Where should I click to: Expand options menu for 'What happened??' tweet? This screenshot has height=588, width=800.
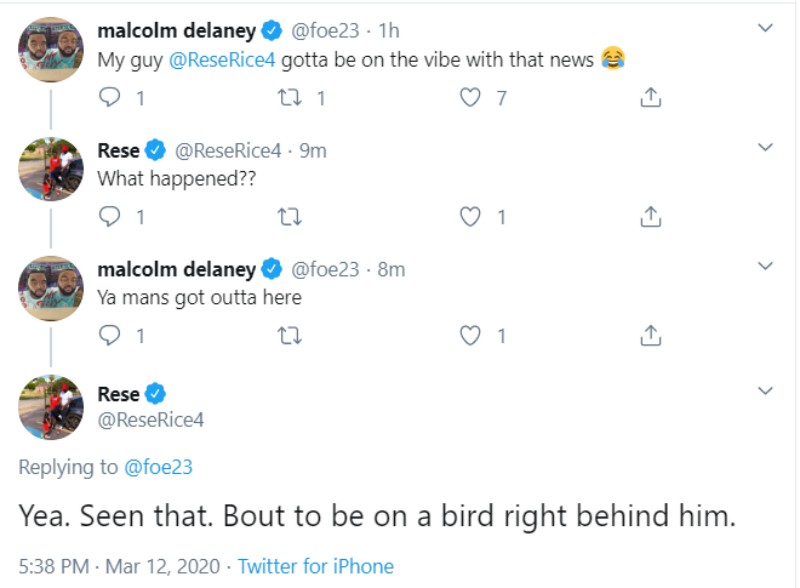(x=765, y=148)
